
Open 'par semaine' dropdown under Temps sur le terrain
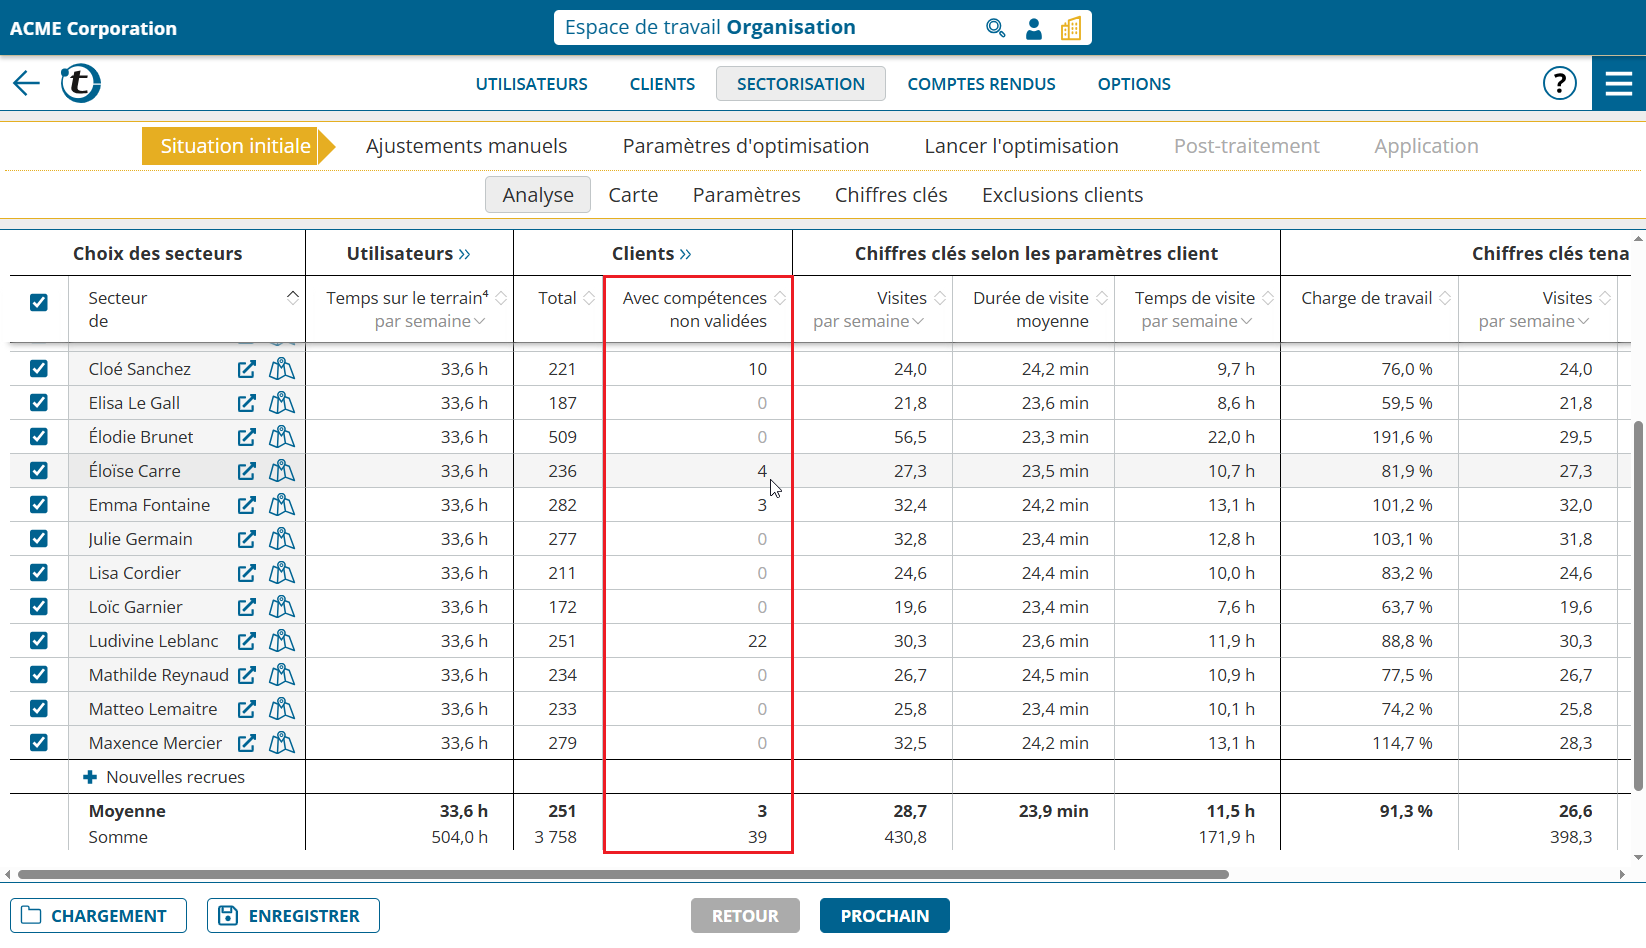[430, 321]
